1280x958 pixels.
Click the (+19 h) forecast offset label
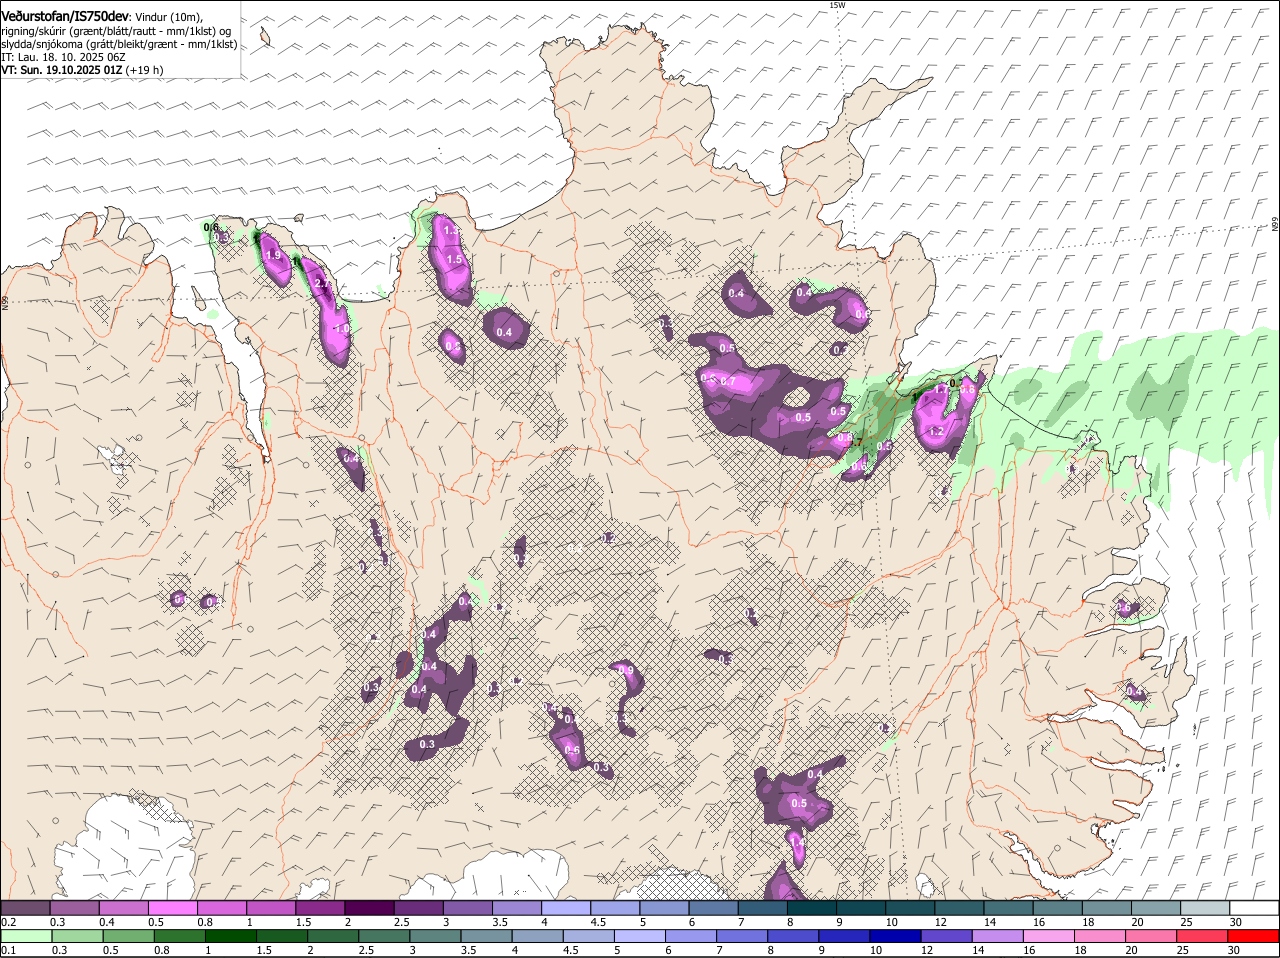point(145,70)
